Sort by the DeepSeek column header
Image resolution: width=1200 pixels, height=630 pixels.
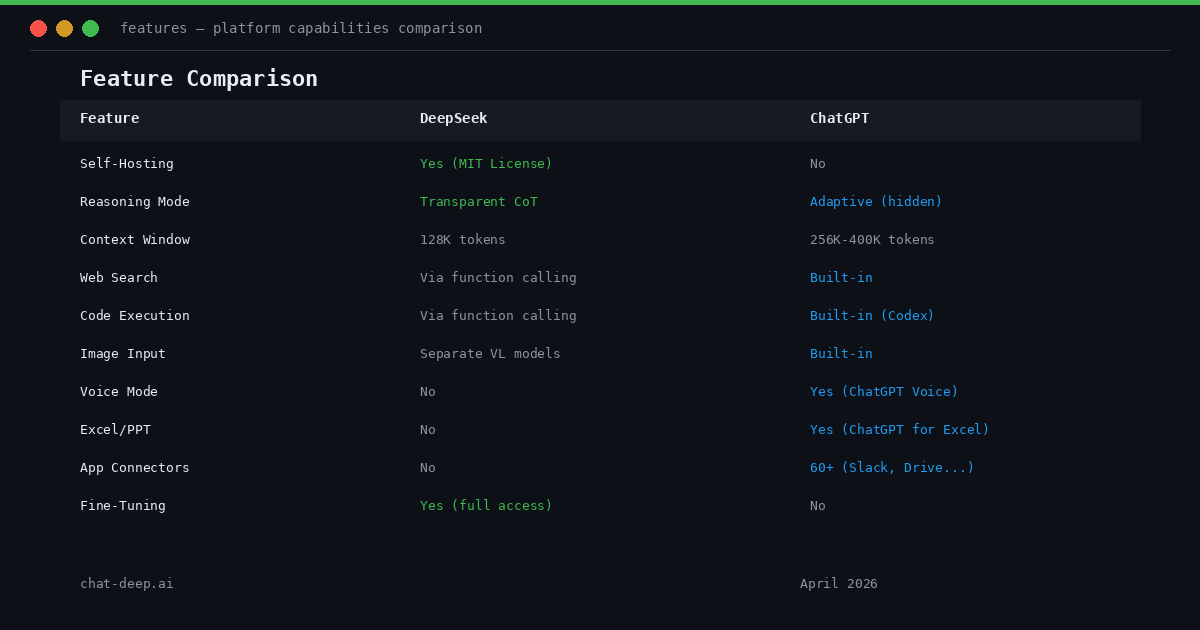[x=453, y=118]
